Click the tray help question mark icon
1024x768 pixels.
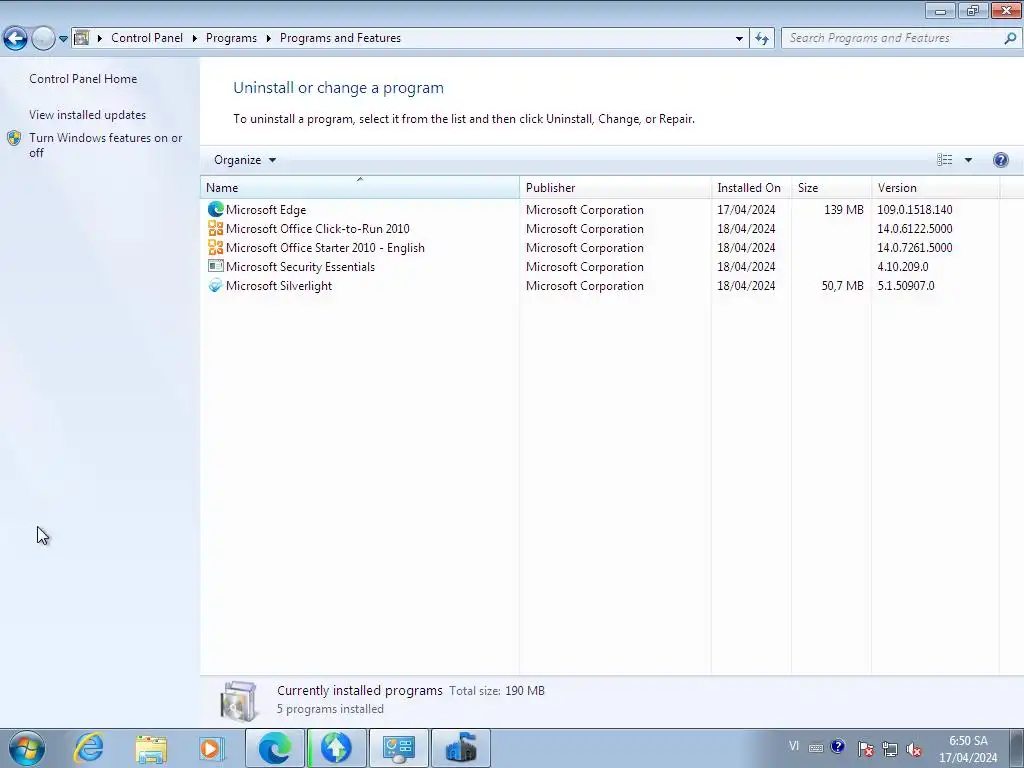pos(838,746)
